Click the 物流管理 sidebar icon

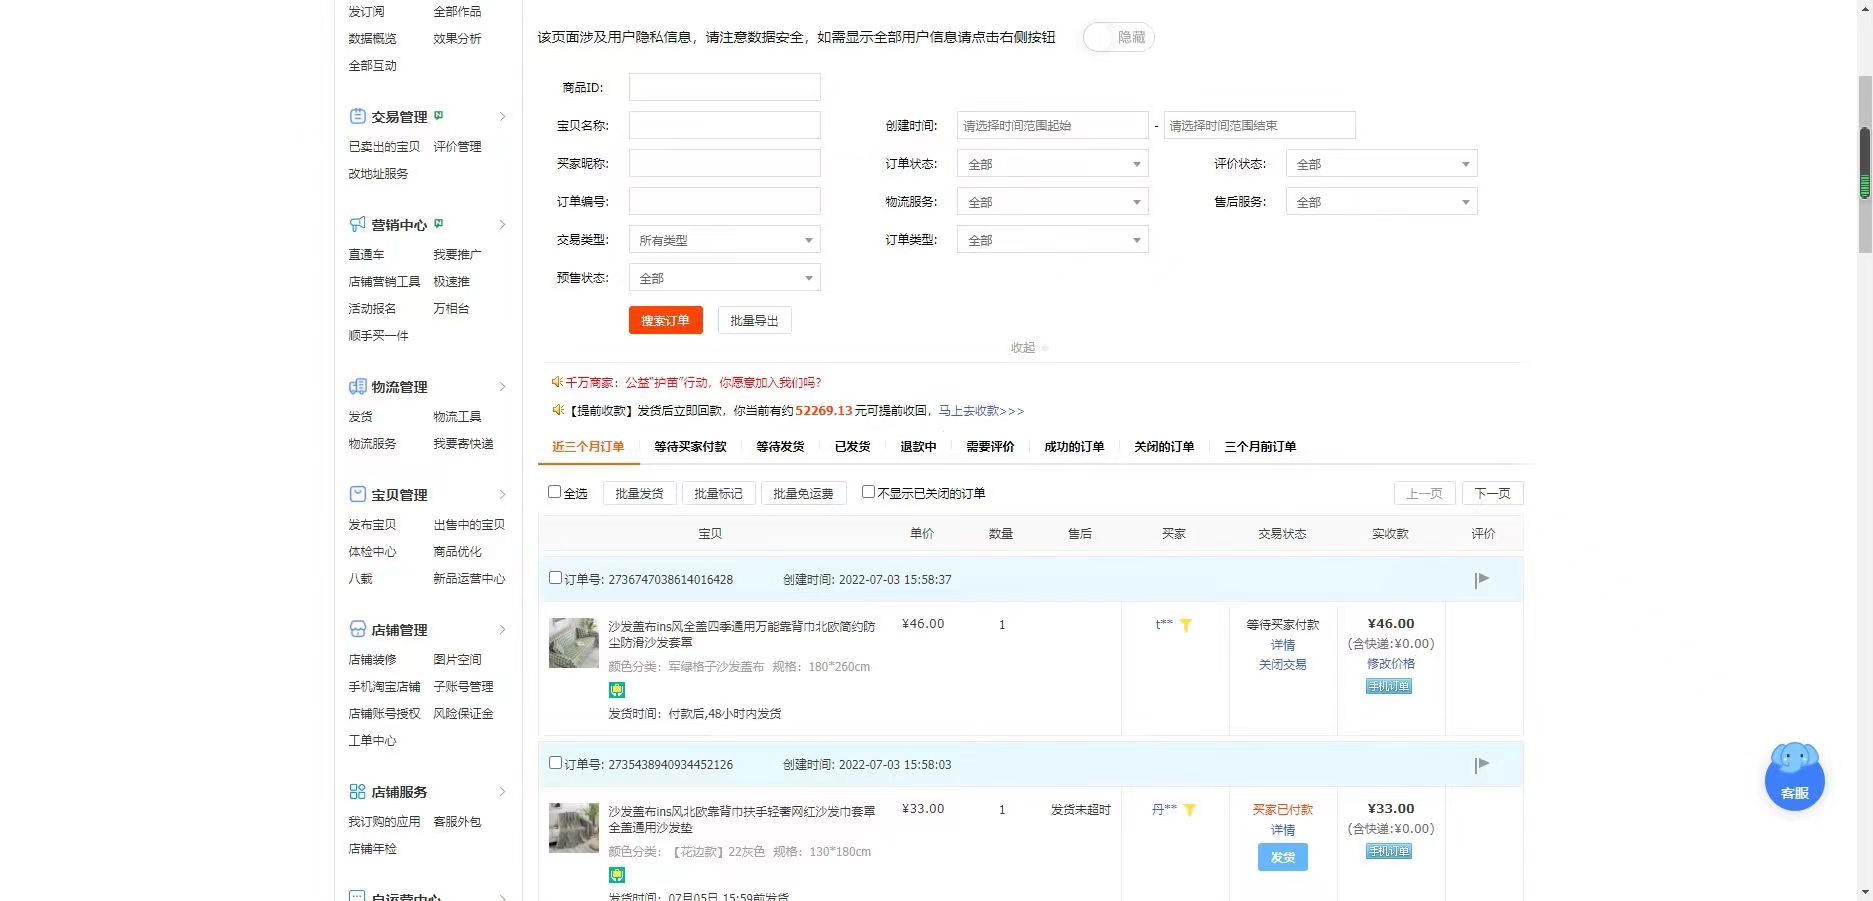(x=357, y=387)
